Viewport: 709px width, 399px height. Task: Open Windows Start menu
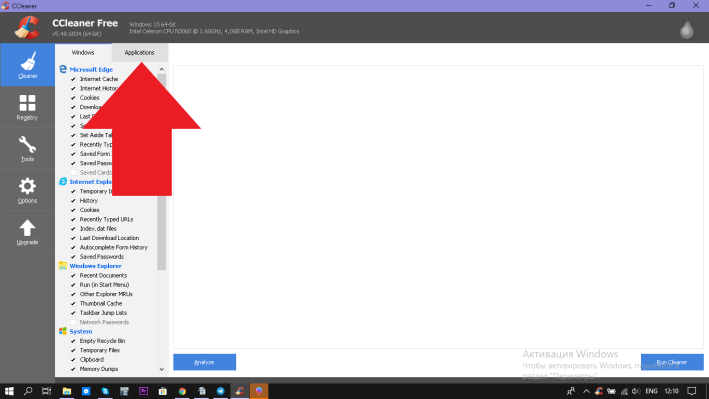(x=9, y=391)
